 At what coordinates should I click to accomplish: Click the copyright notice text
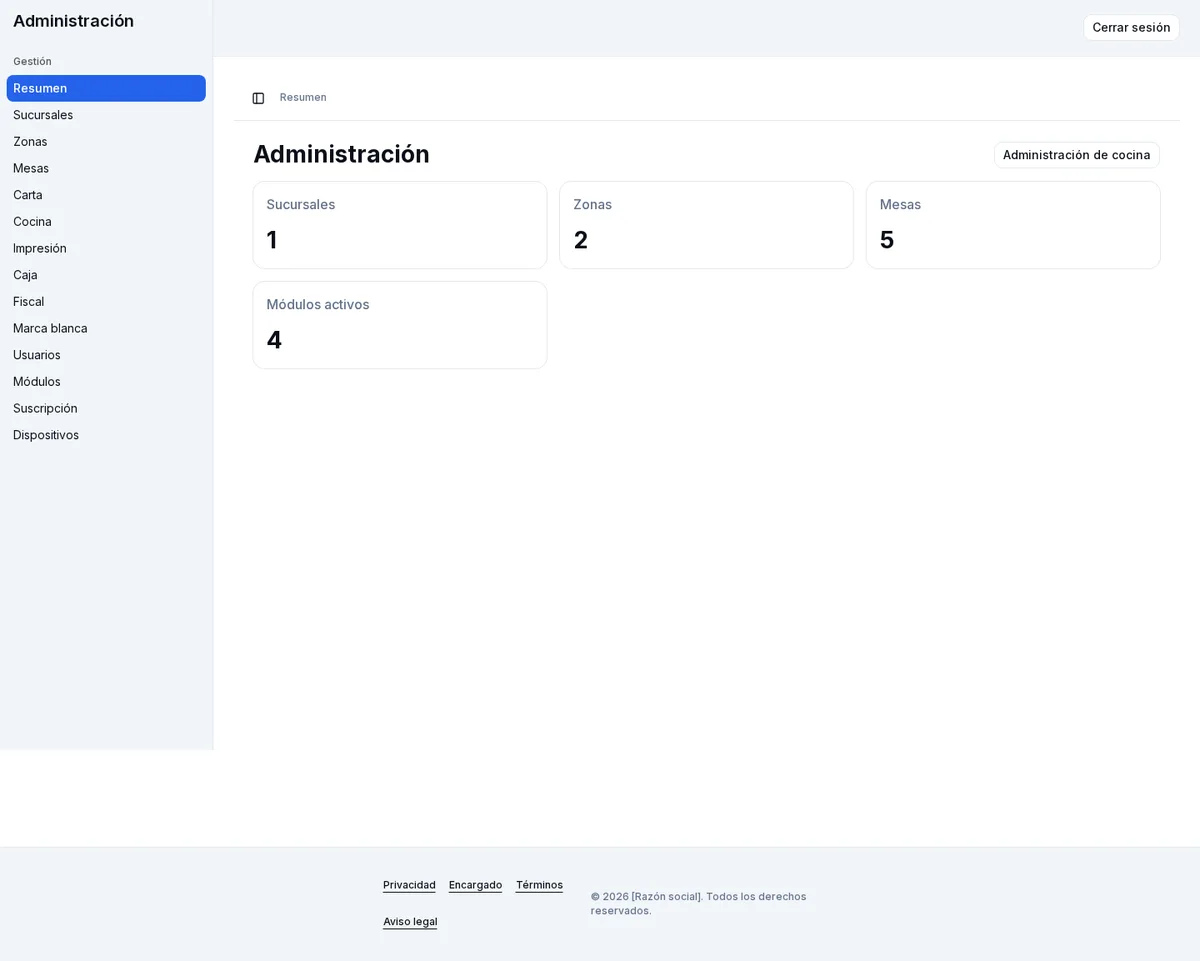click(x=698, y=903)
